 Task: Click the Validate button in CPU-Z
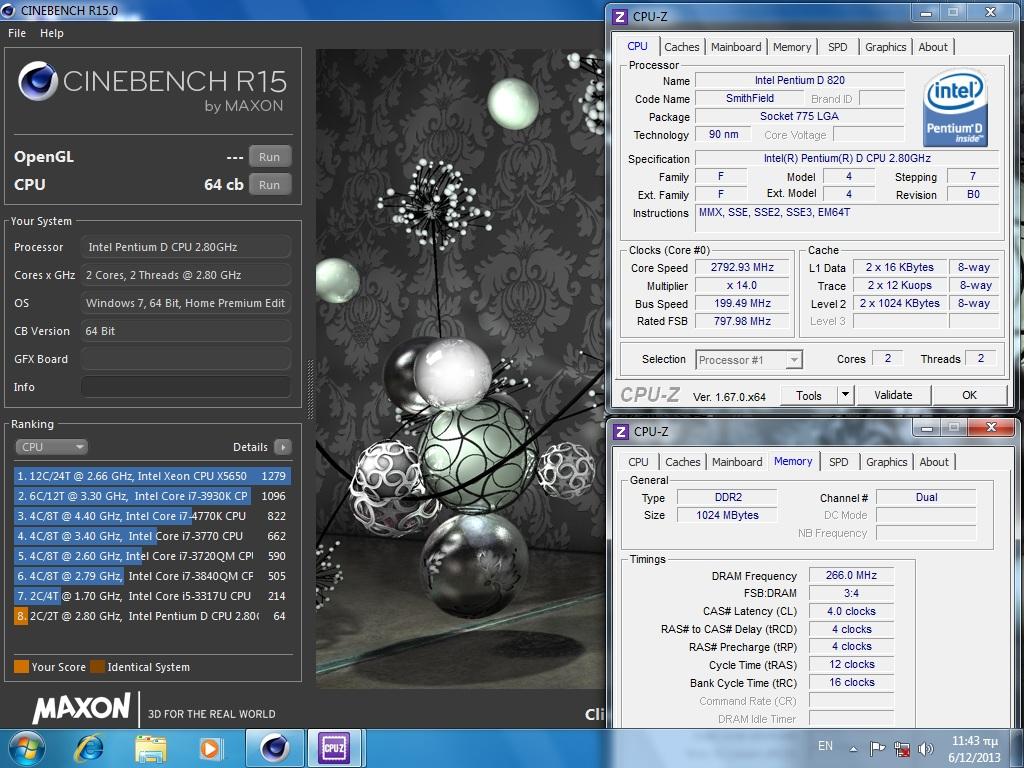[893, 395]
